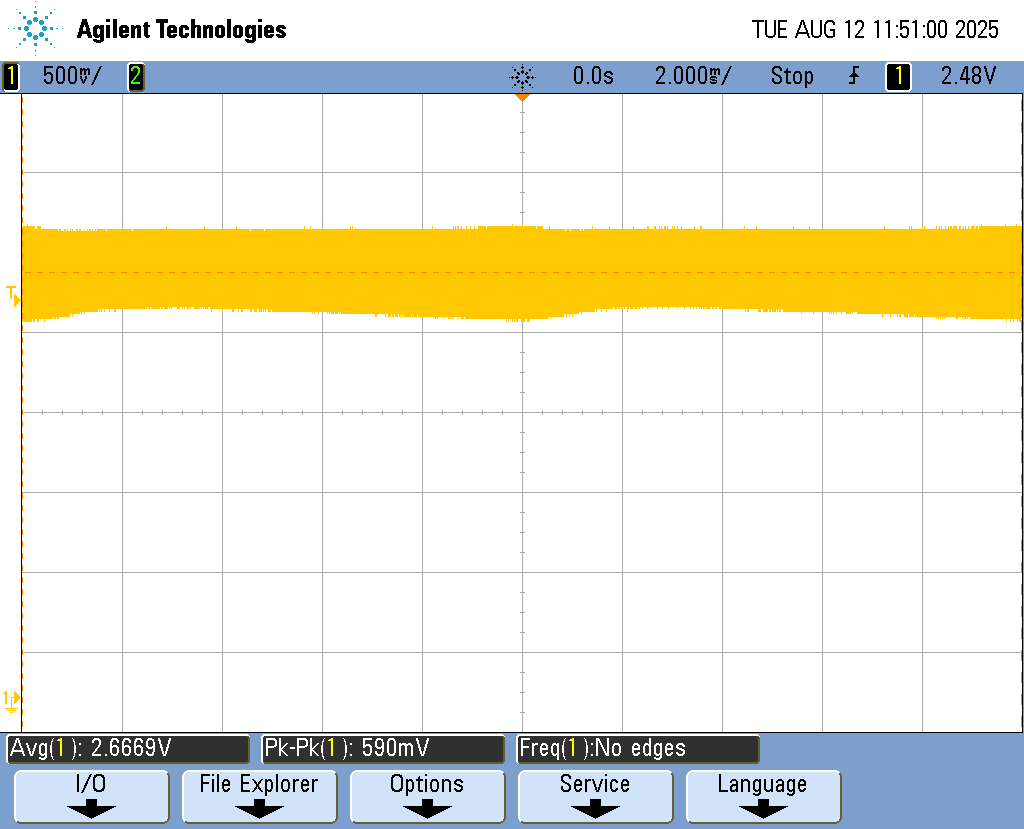Click the trigger source channel 1 badge
The width and height of the screenshot is (1024, 829).
click(x=898, y=76)
